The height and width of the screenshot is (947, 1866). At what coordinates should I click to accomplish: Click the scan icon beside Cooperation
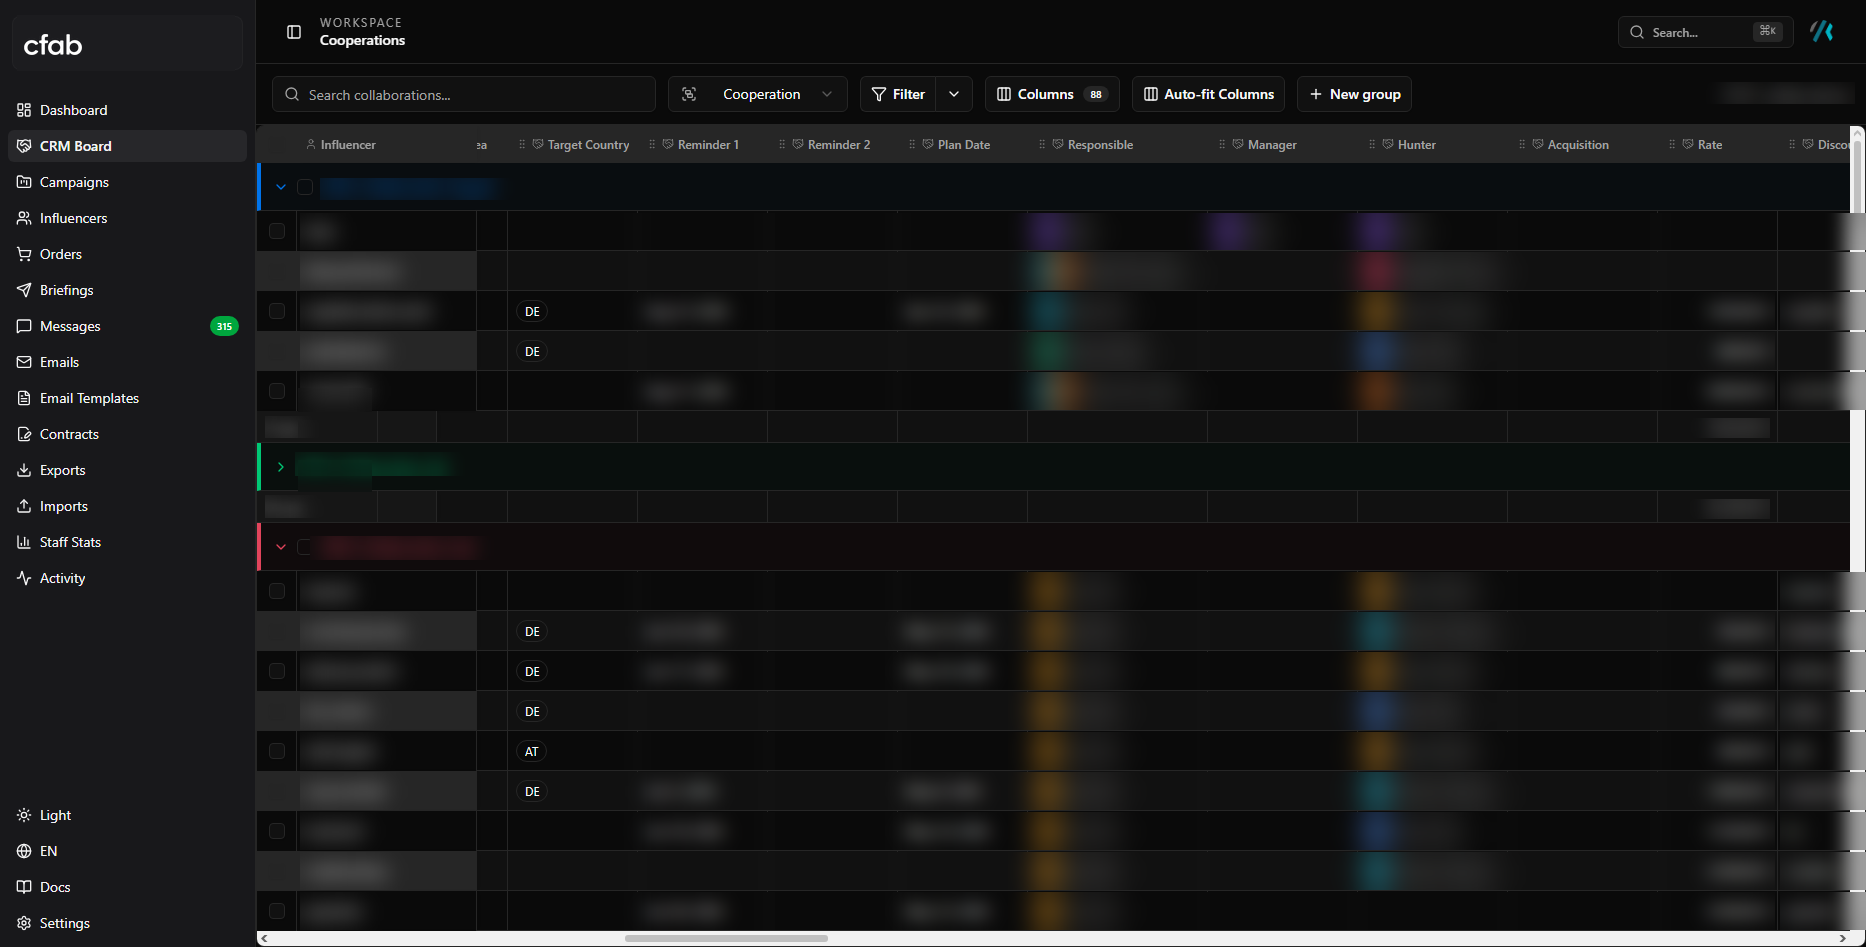click(689, 94)
